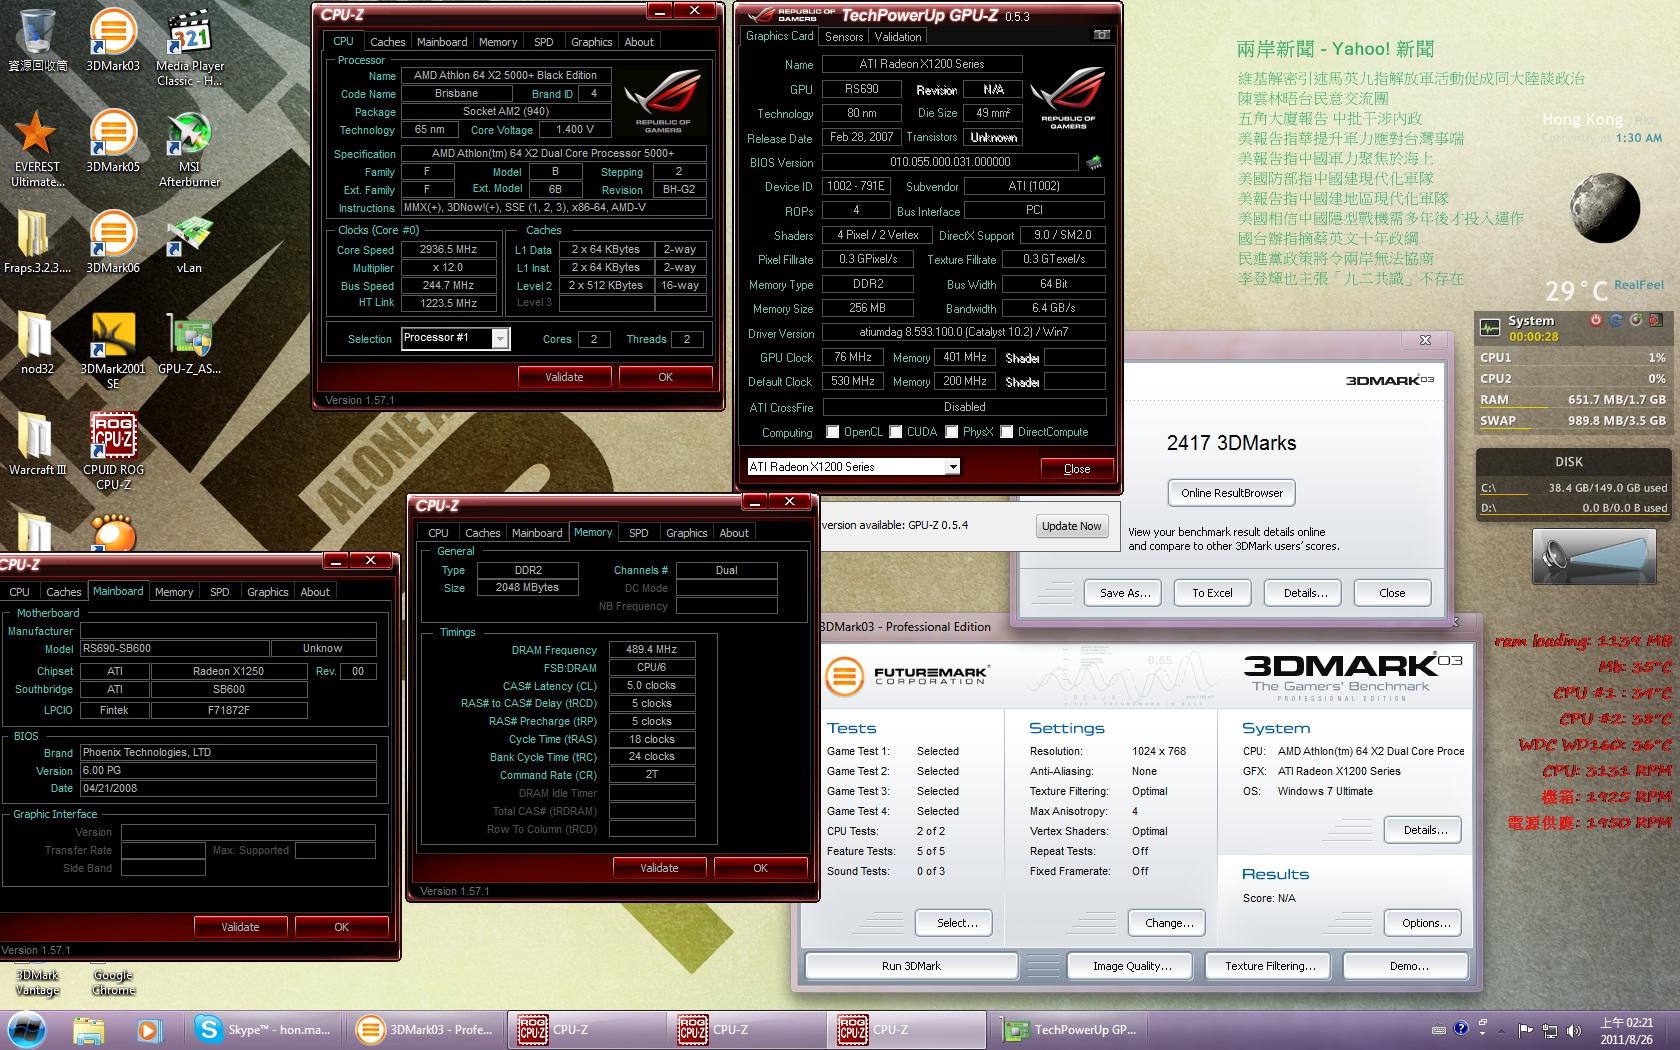Click Validate in the top CPU-Z window
The width and height of the screenshot is (1680, 1050).
tap(564, 377)
